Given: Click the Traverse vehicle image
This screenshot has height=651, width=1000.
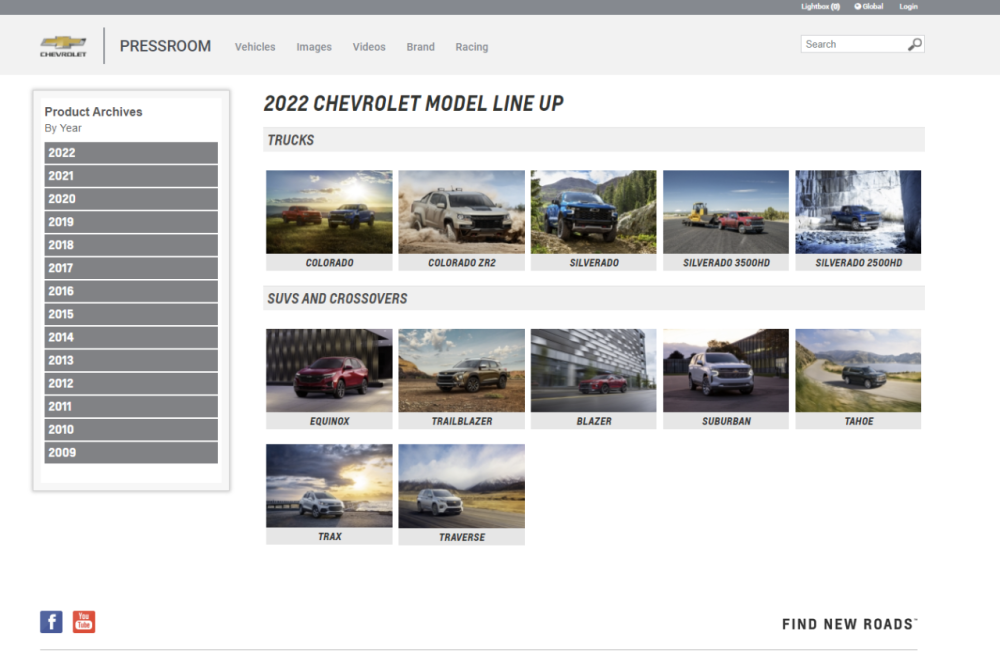Looking at the screenshot, I should point(461,486).
